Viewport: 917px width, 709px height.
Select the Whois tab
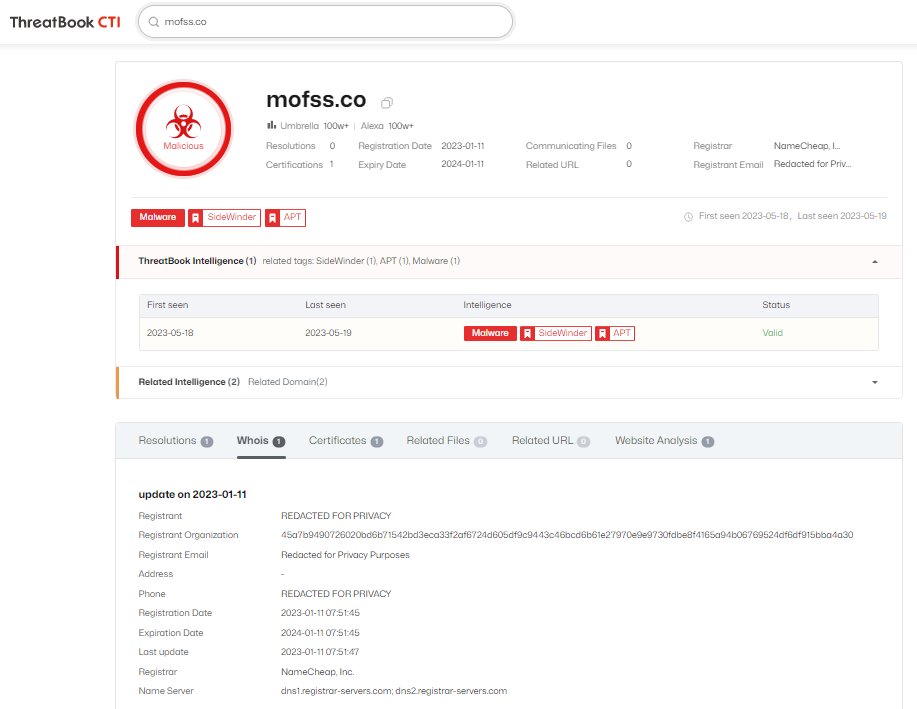click(x=261, y=440)
